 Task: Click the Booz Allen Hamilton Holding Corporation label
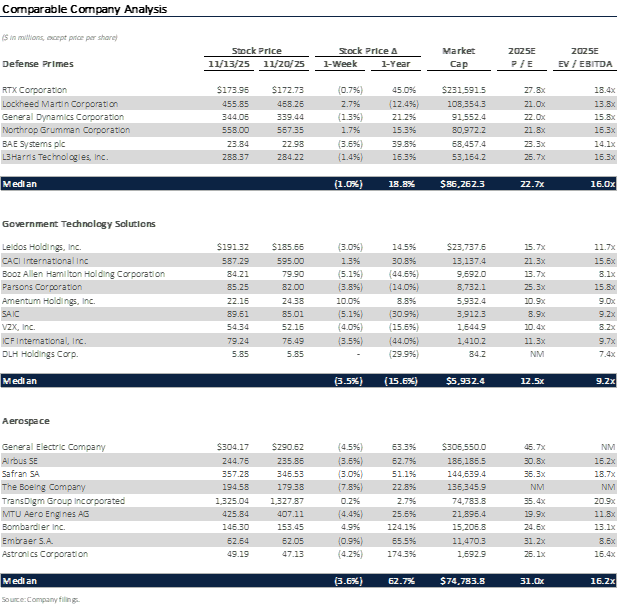click(83, 273)
